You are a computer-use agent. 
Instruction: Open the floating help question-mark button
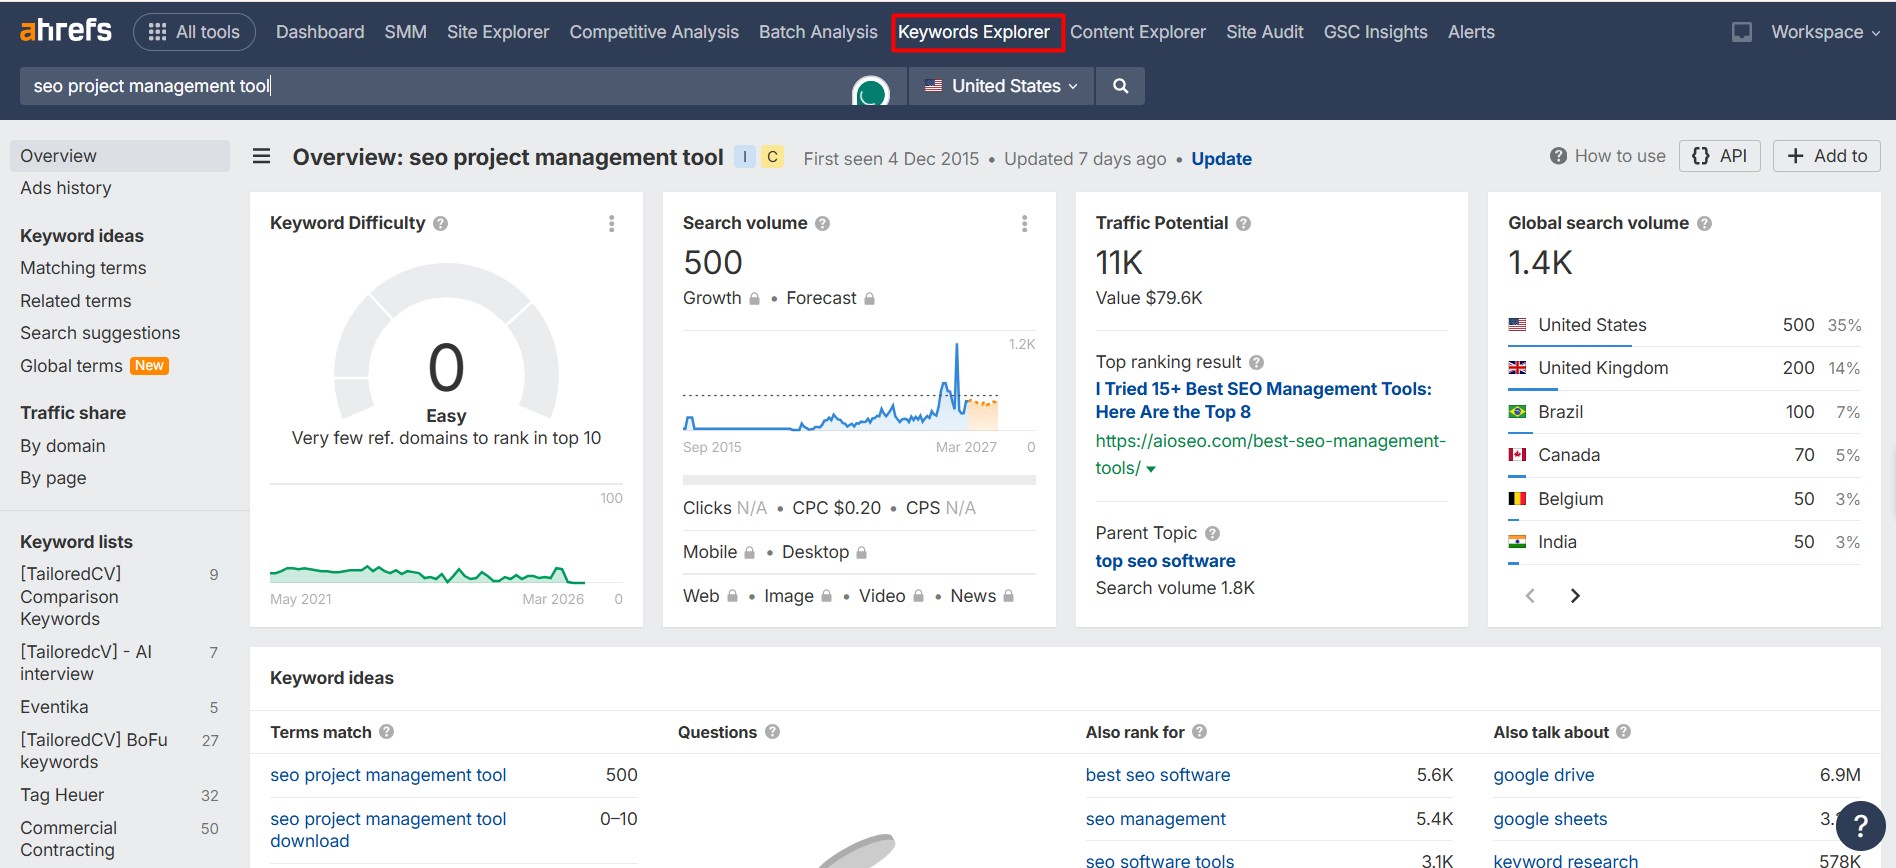[1860, 825]
